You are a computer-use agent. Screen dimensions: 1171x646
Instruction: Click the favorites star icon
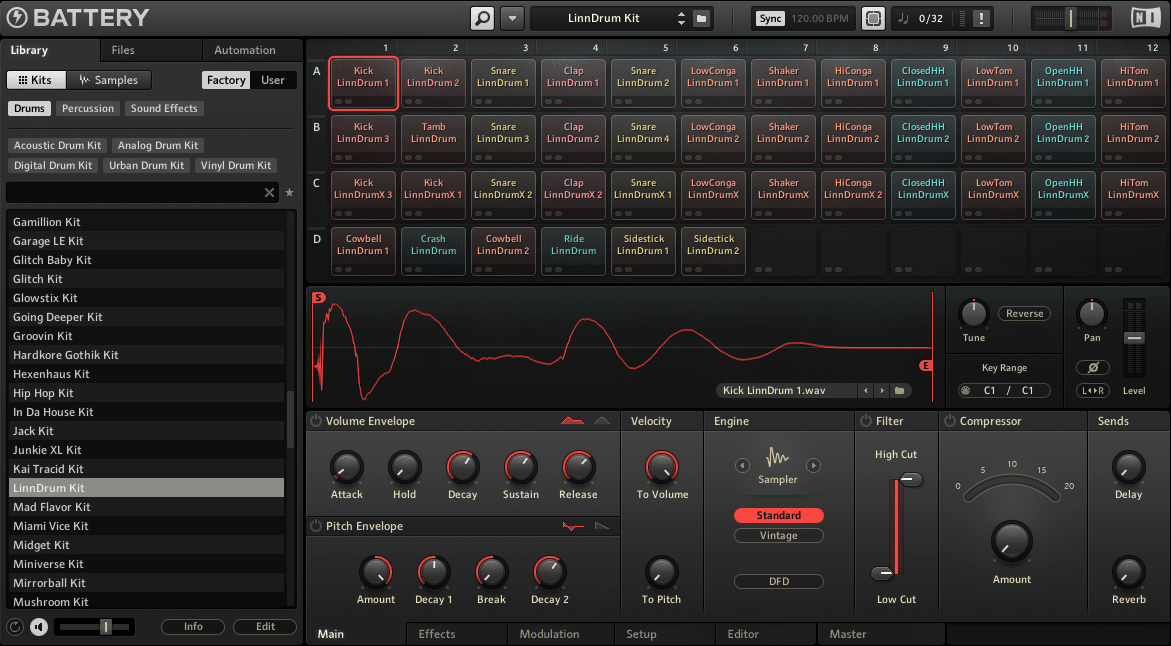coord(290,193)
